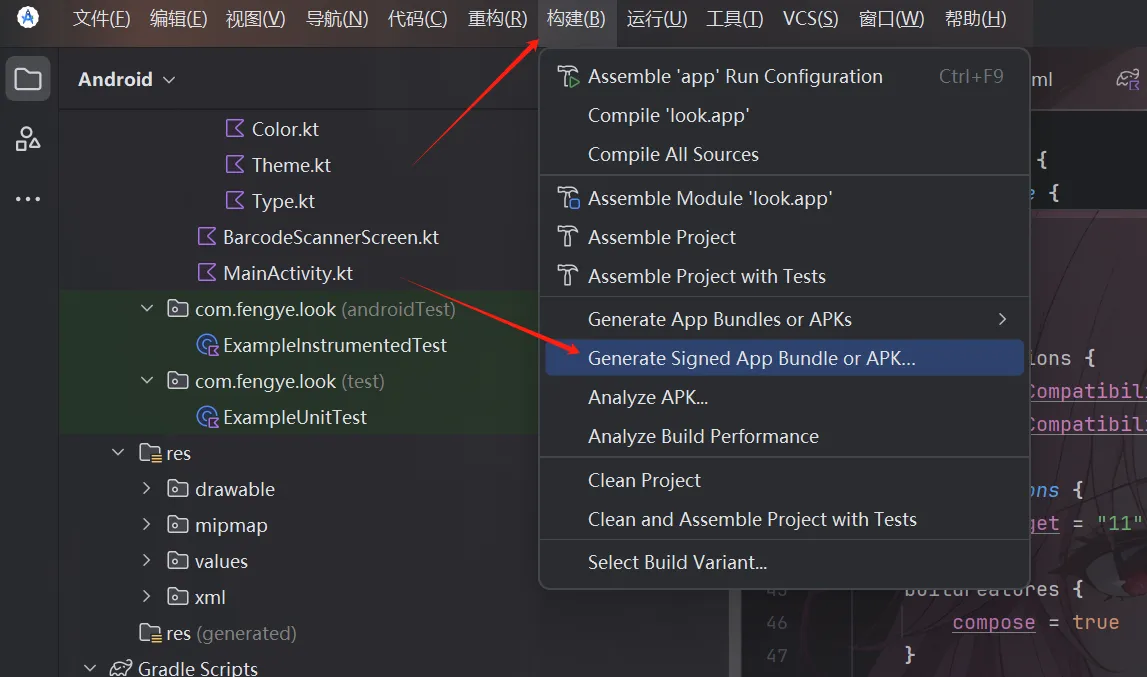
Task: Click the More Tool Windows ellipsis icon
Action: 27,198
